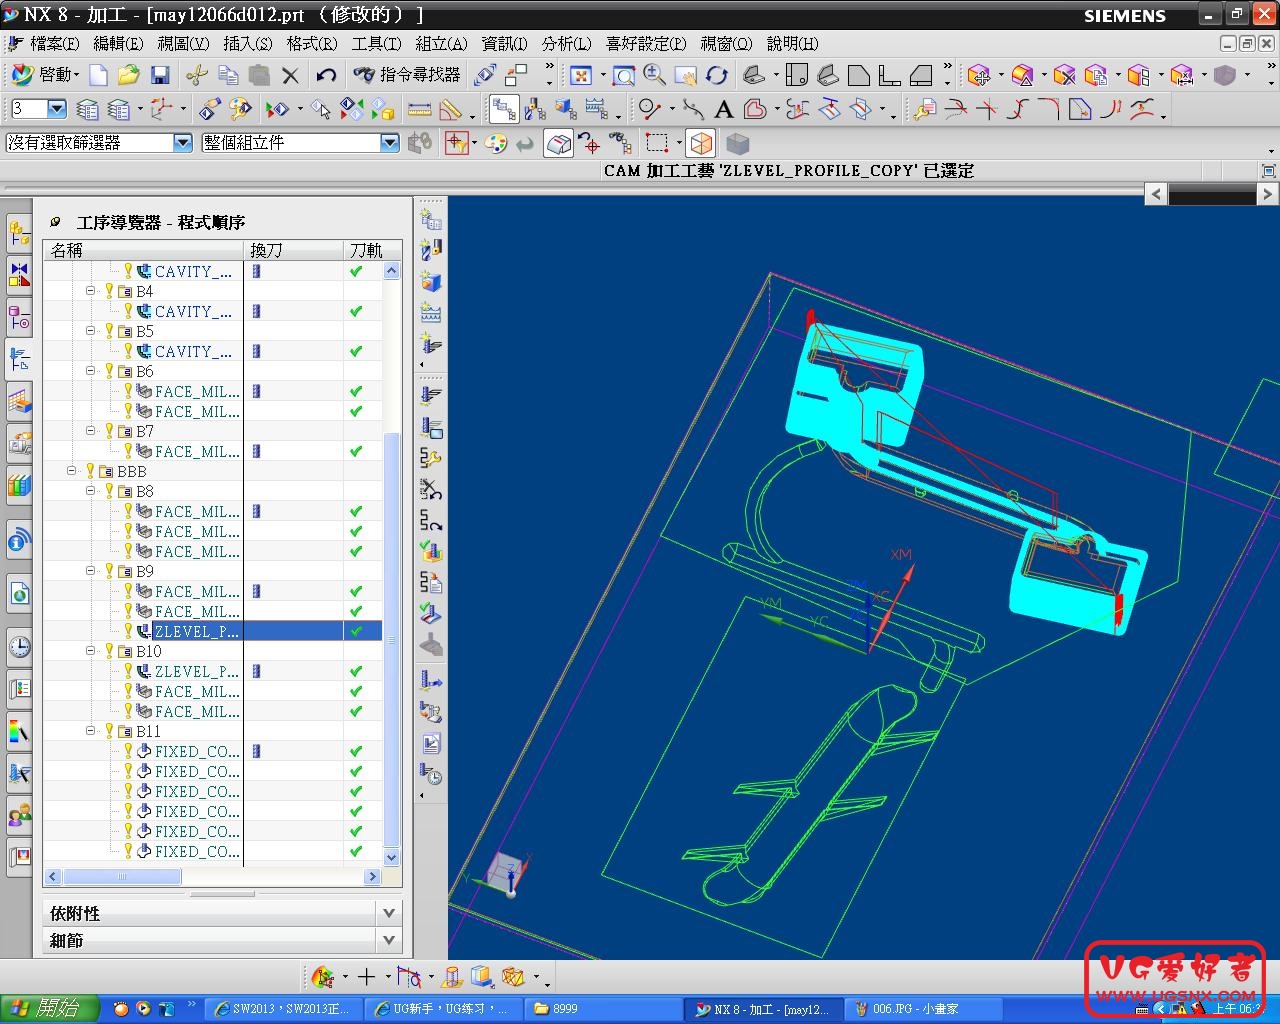Open the Roles sidebar tab

(x=19, y=815)
